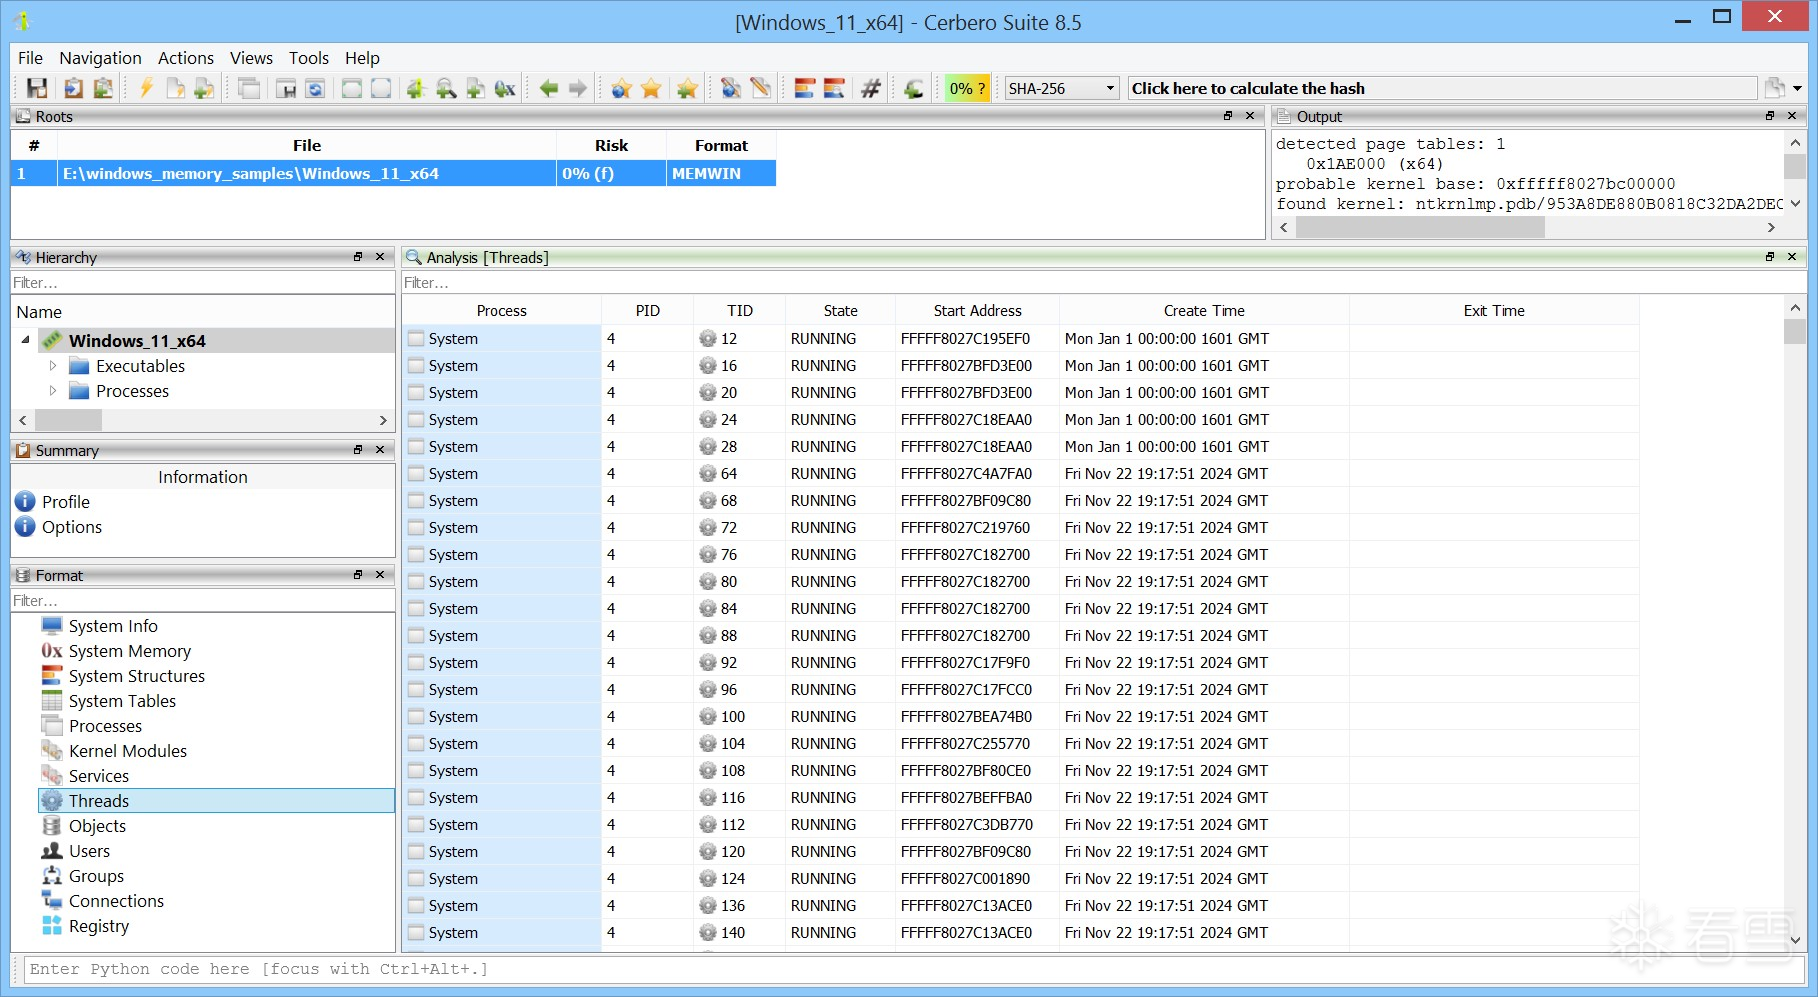This screenshot has width=1818, height=997.
Task: Float the Roots panel
Action: pos(1228,116)
